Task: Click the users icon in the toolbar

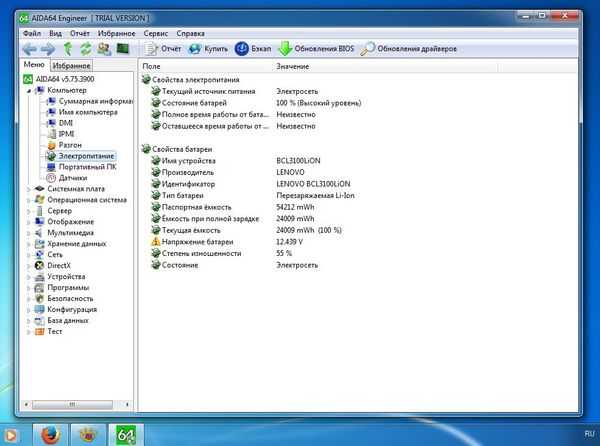Action: point(104,49)
